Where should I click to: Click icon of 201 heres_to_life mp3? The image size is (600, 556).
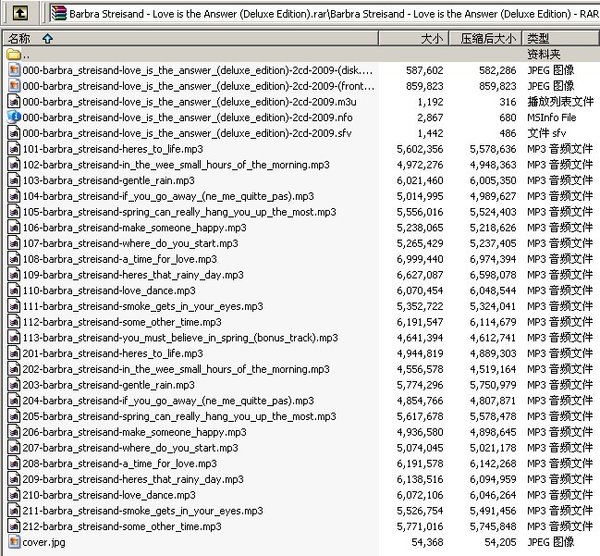point(14,353)
